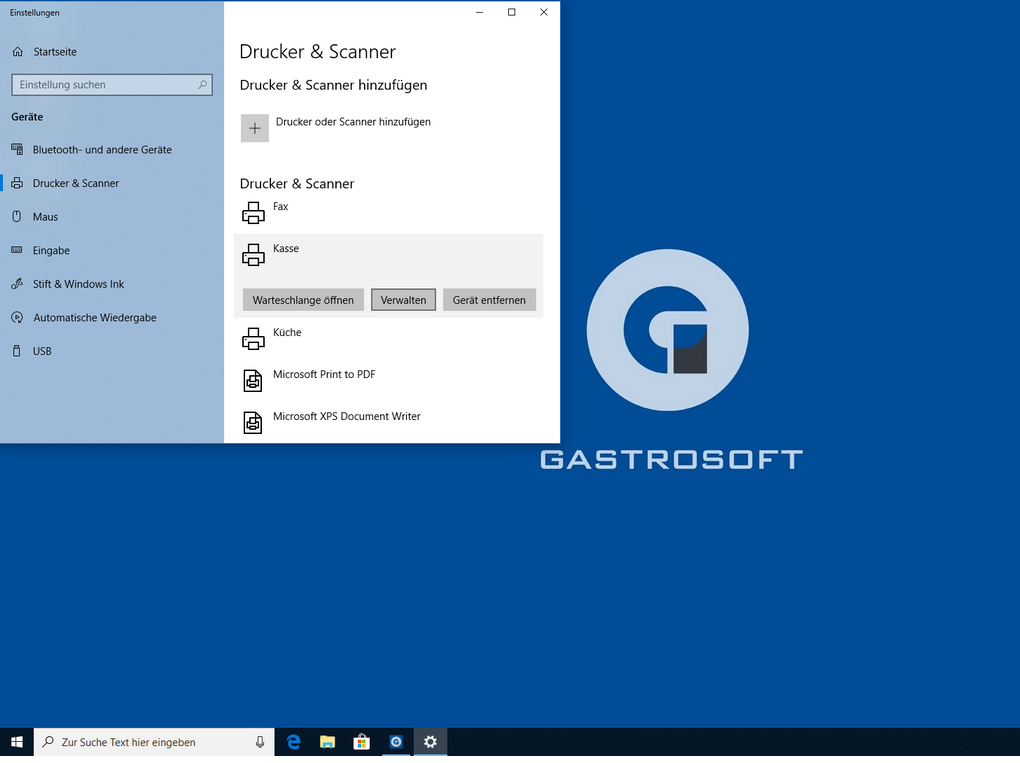
Task: Click Warteschlange öffnen button
Action: point(303,300)
